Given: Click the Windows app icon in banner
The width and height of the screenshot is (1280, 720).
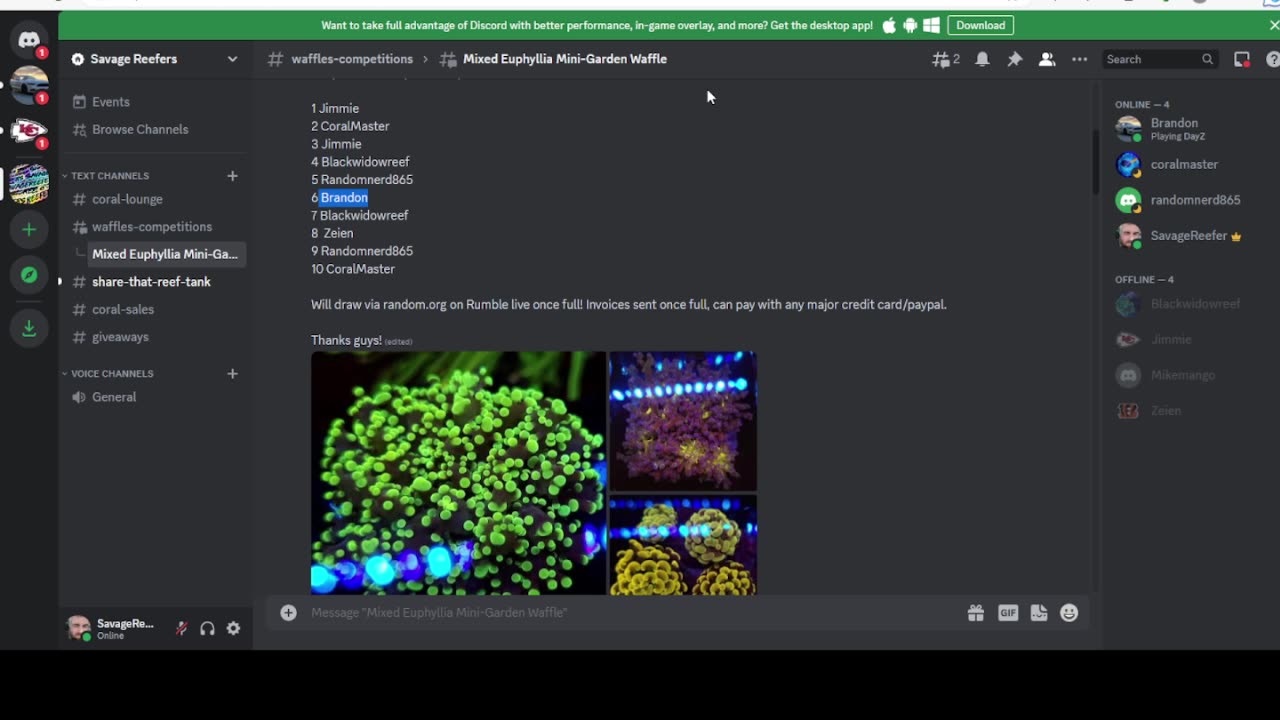Looking at the screenshot, I should pyautogui.click(x=931, y=25).
